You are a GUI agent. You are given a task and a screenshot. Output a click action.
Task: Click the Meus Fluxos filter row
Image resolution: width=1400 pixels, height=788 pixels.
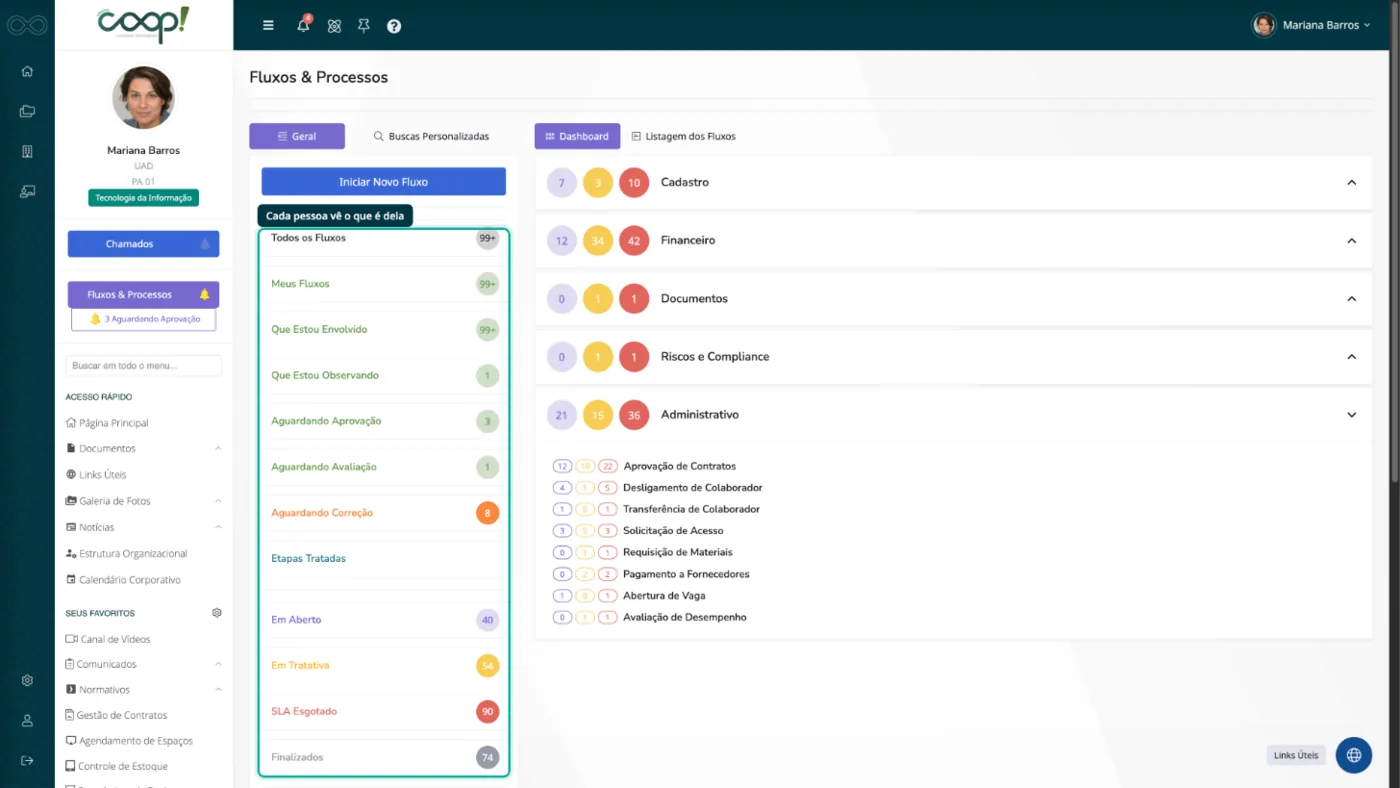pyautogui.click(x=384, y=284)
